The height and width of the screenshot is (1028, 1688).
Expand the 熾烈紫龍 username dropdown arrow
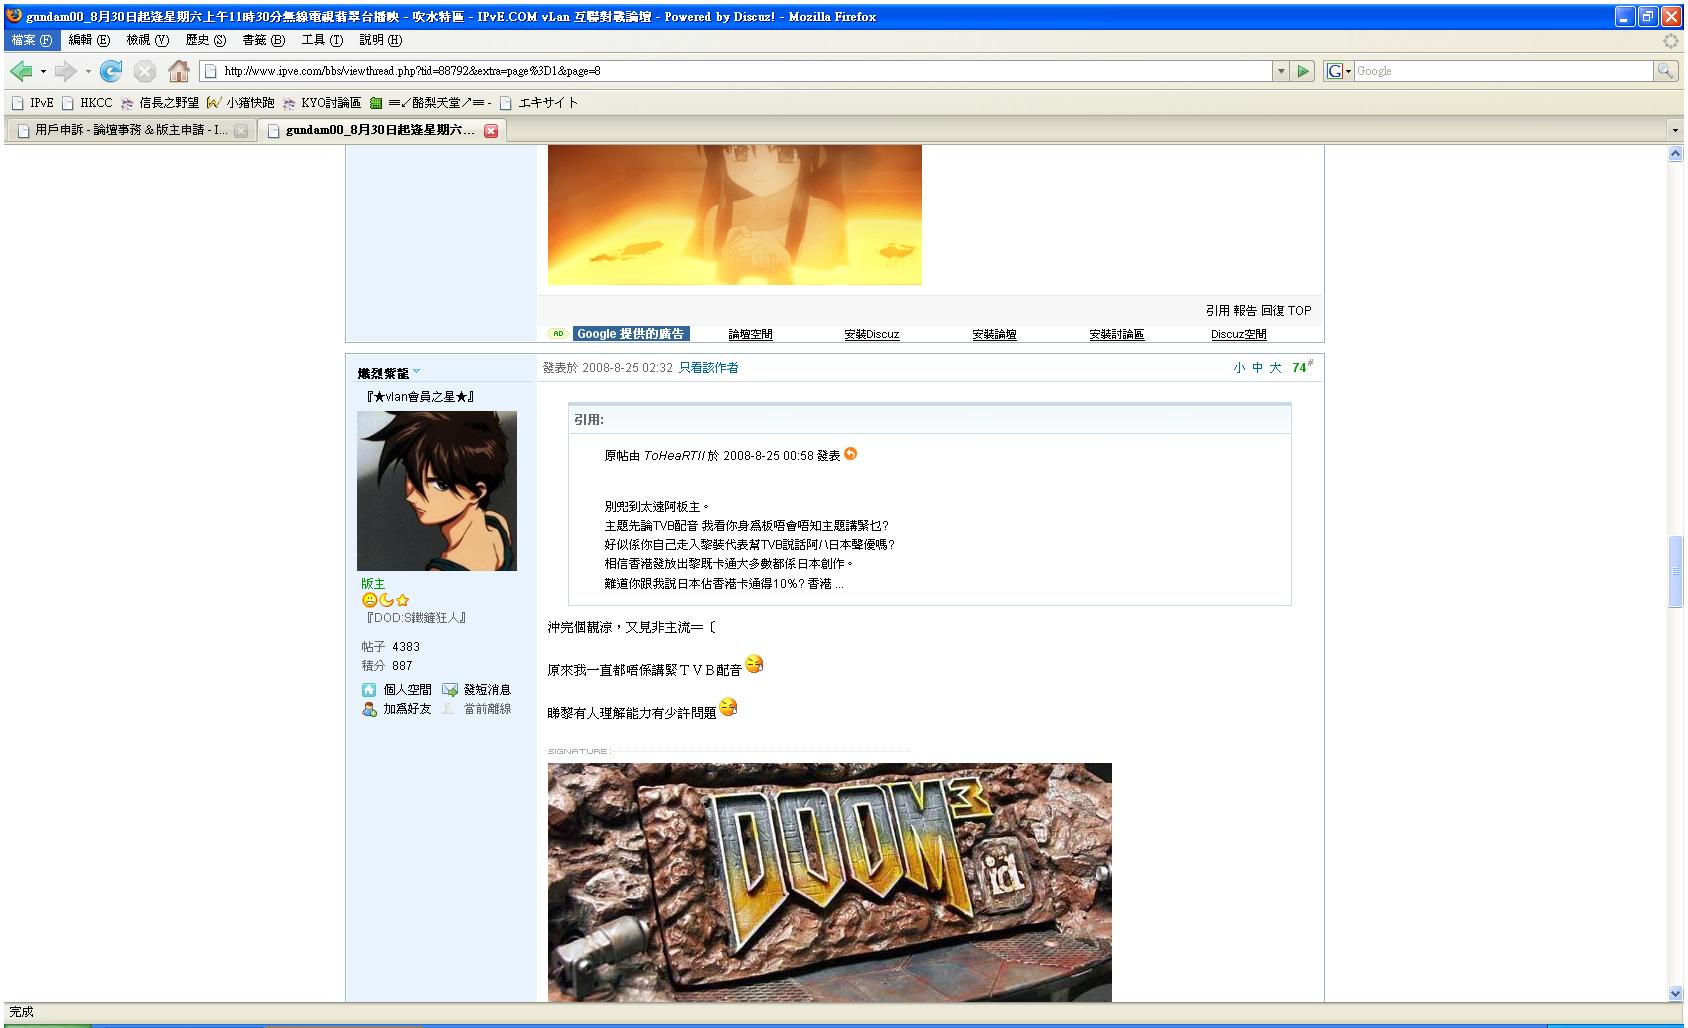pyautogui.click(x=417, y=373)
